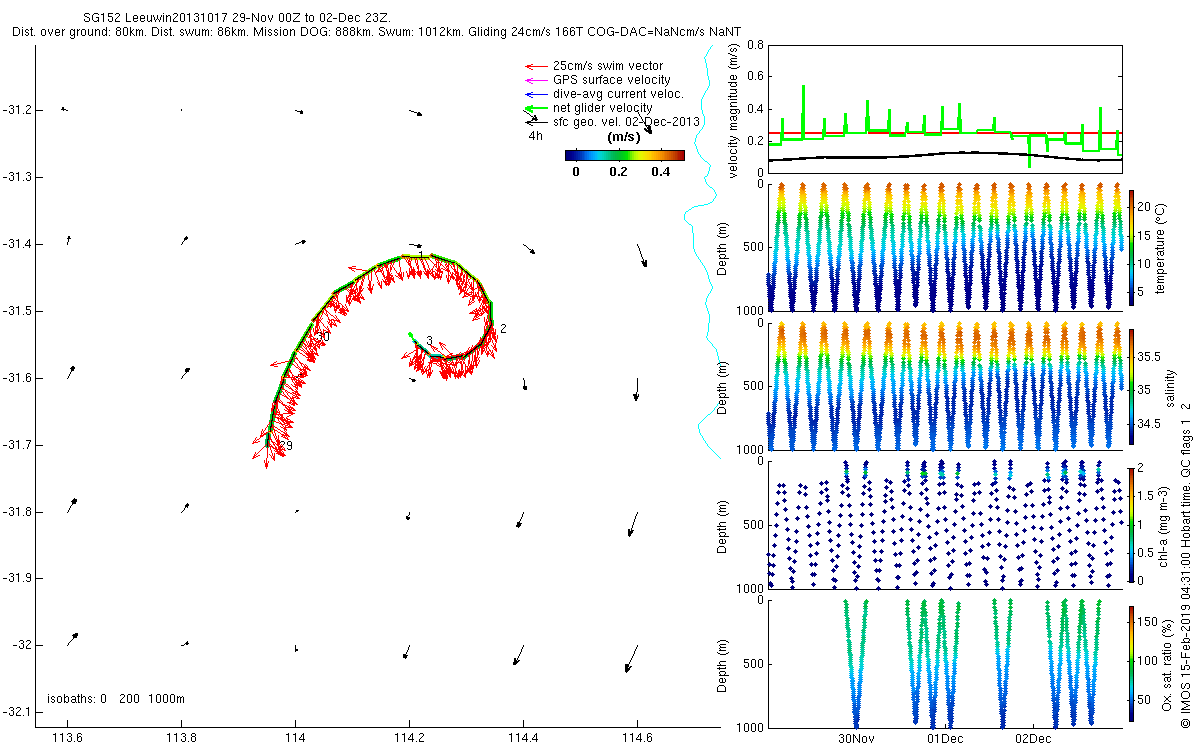1200x750 pixels.
Task: Click longitude tick label 113.8
Action: point(181,737)
